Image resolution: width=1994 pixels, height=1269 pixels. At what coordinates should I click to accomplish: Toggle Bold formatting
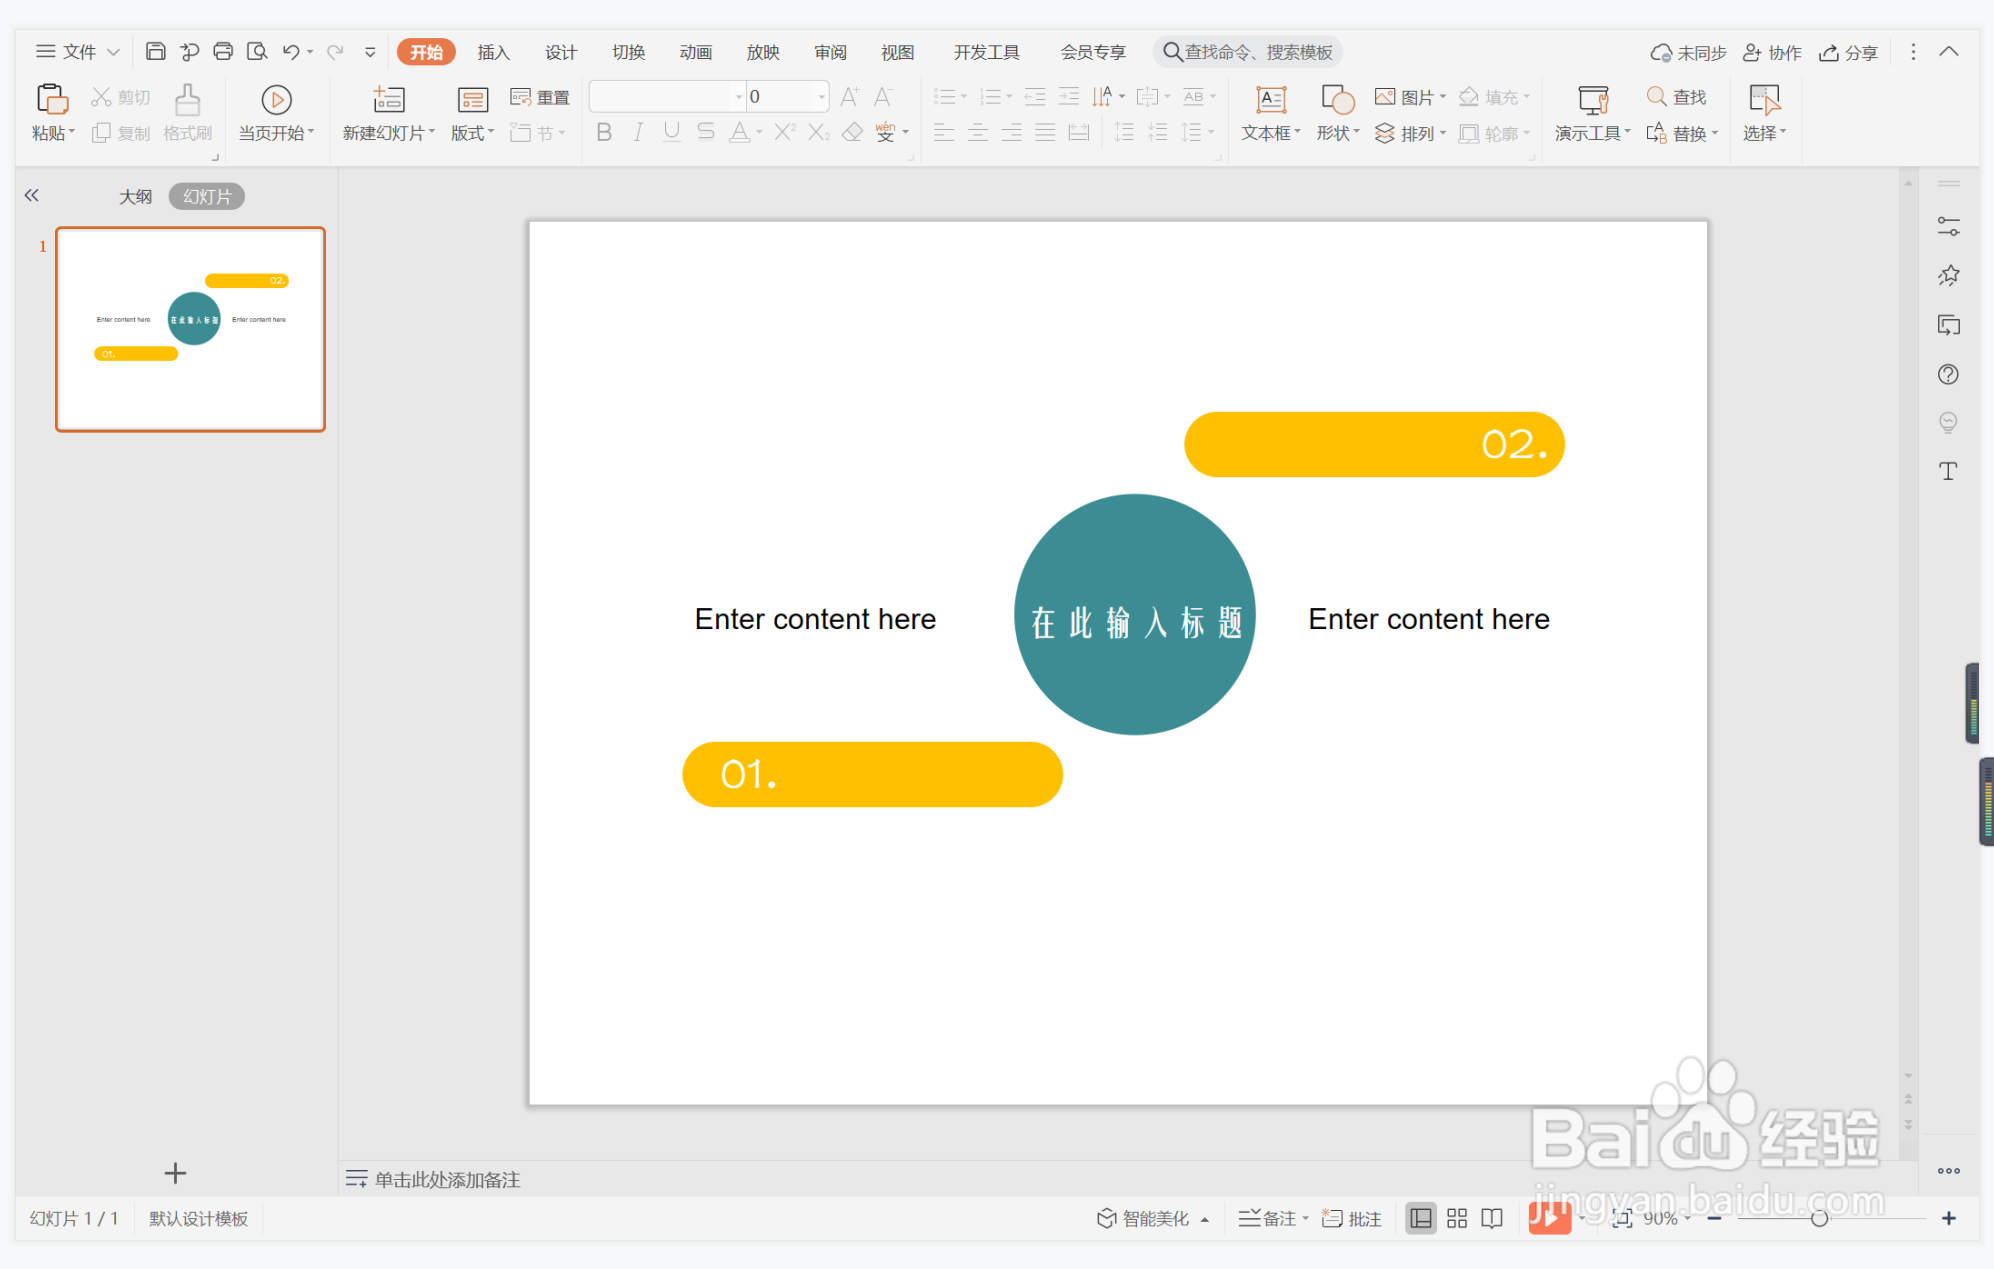[x=604, y=132]
